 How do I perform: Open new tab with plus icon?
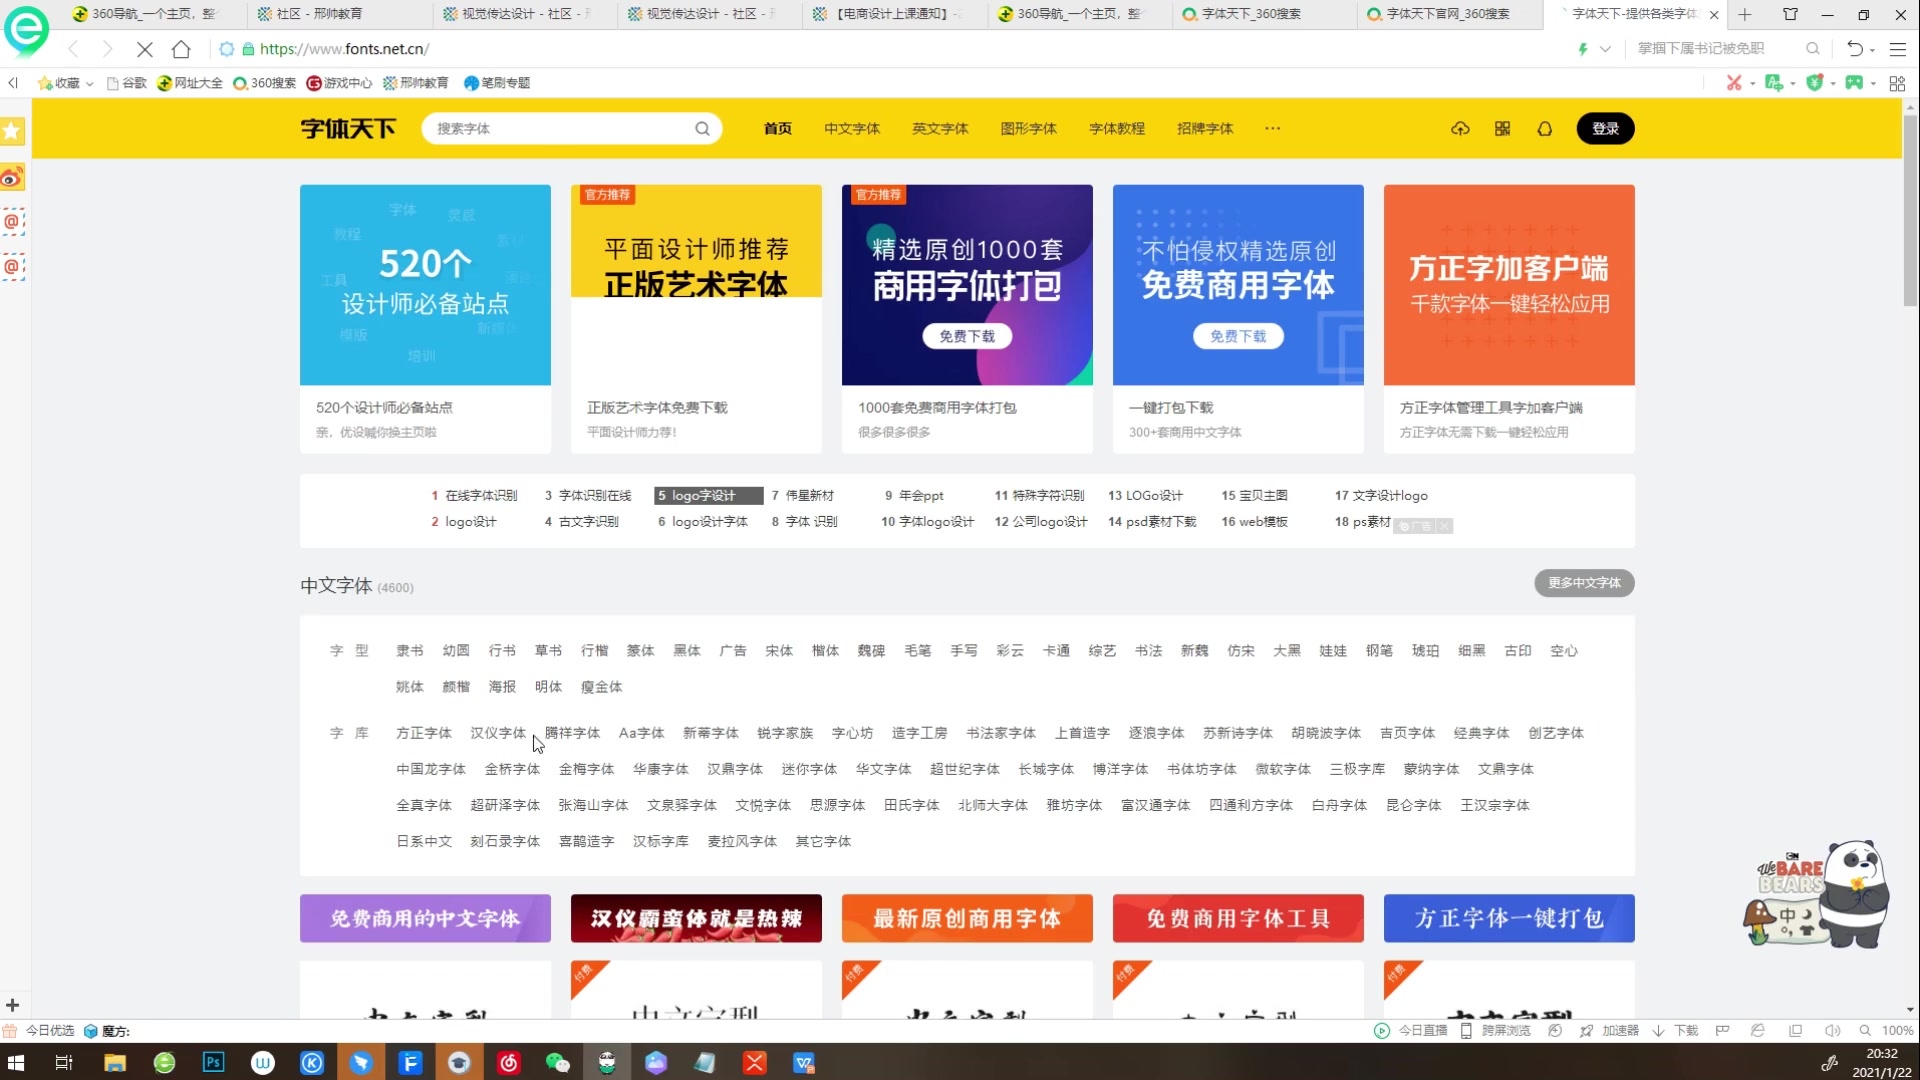pos(1745,14)
